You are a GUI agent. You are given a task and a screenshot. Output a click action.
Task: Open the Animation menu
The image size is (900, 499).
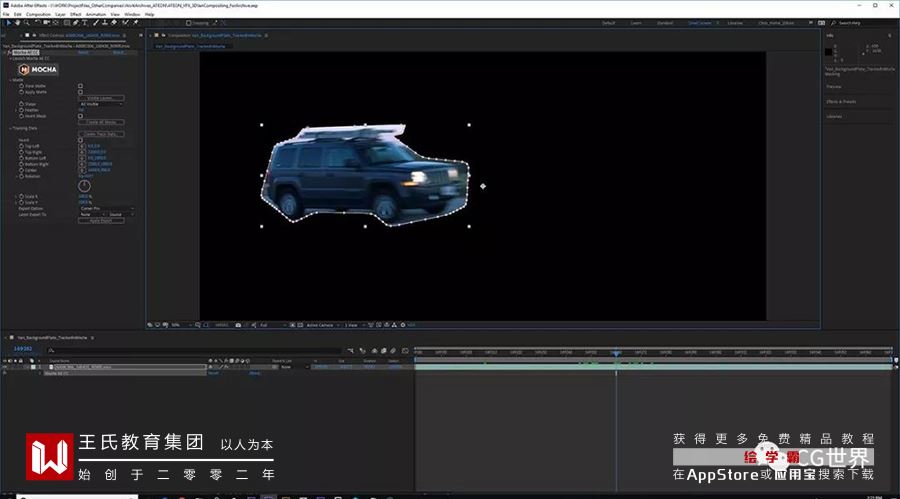point(95,14)
